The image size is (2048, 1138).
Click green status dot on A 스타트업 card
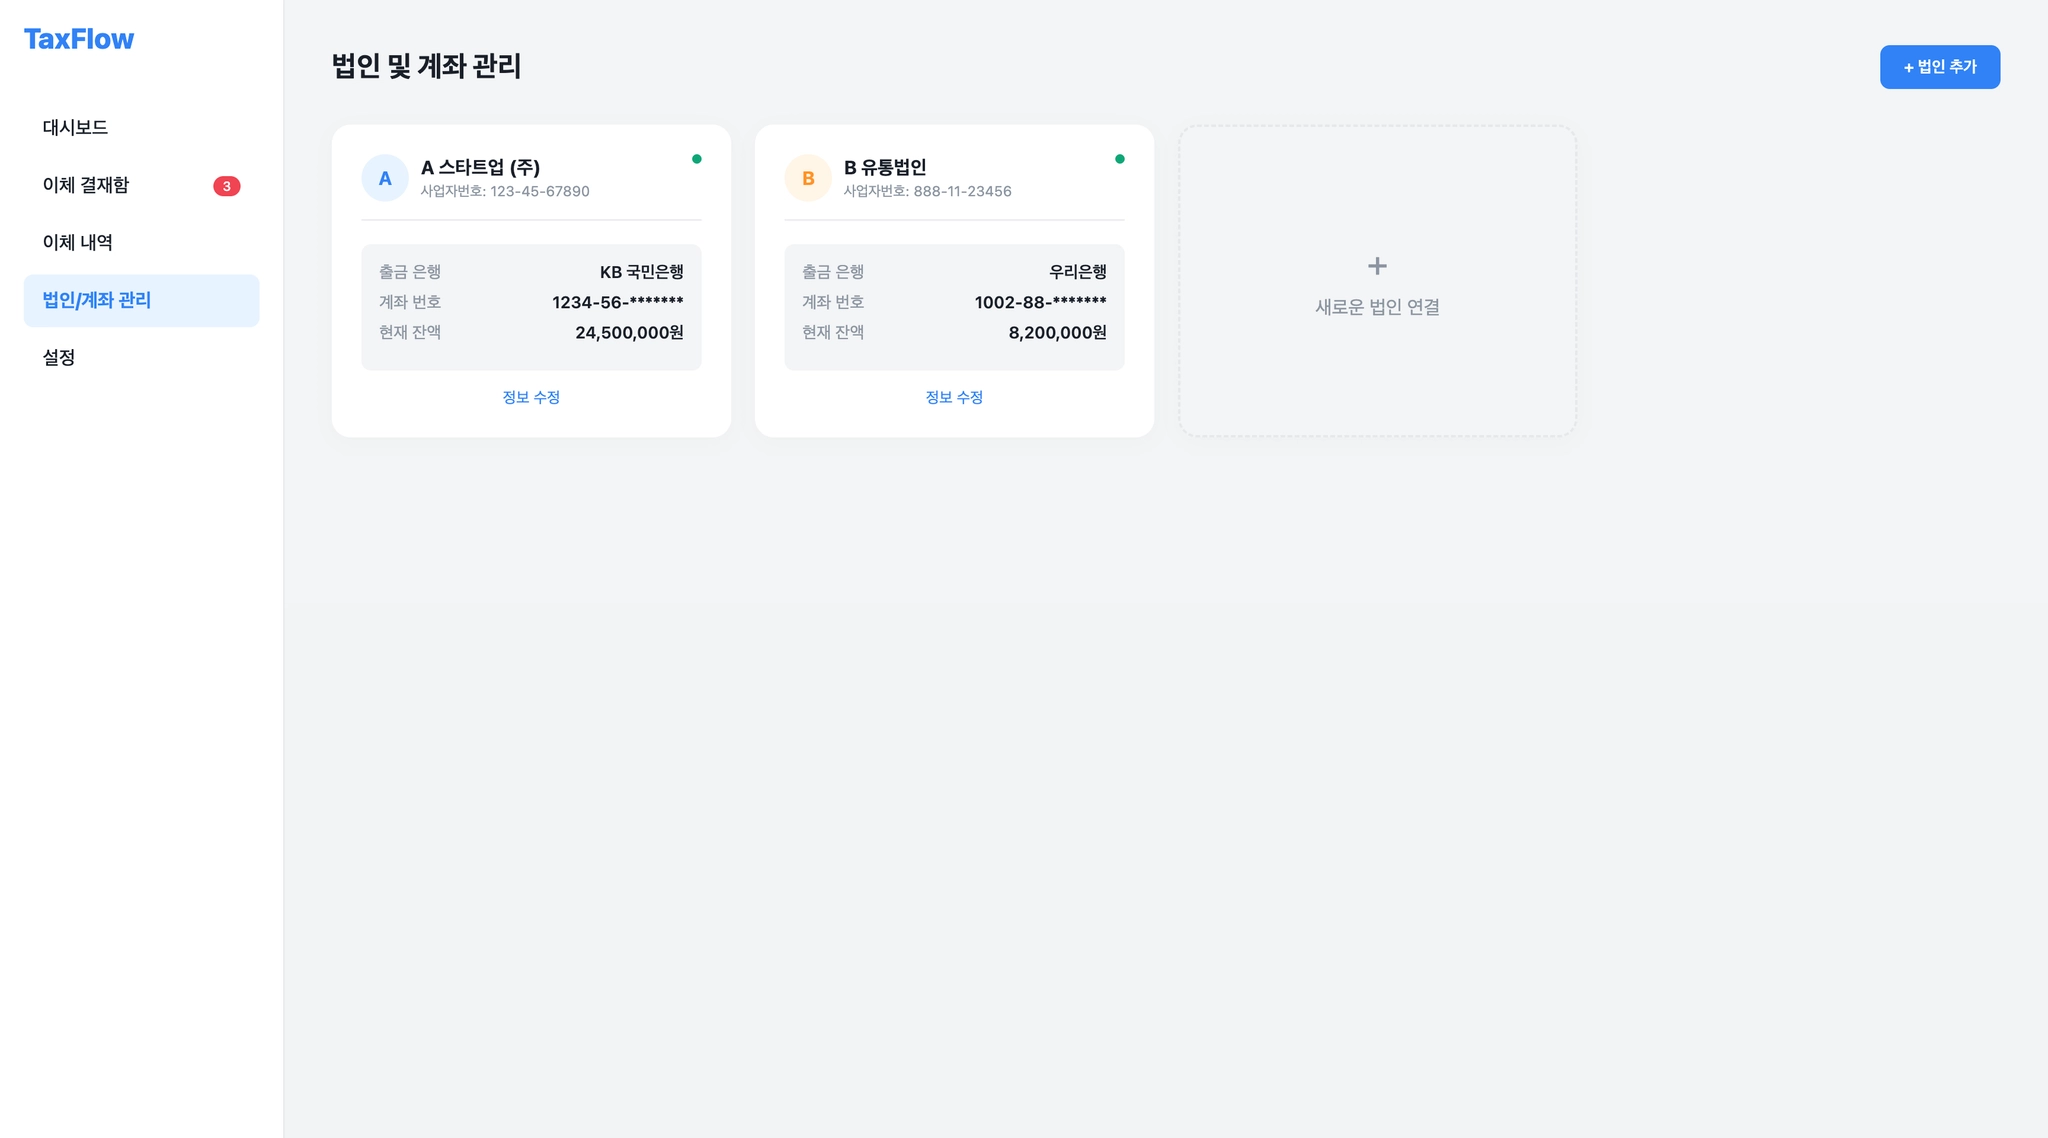(697, 159)
